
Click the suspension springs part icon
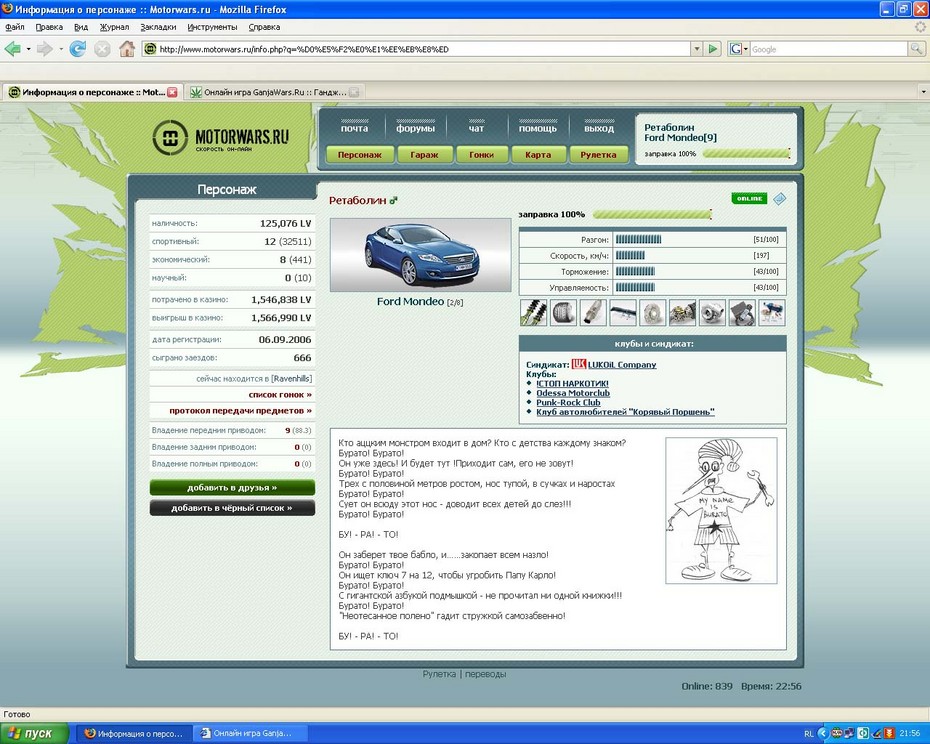[534, 312]
